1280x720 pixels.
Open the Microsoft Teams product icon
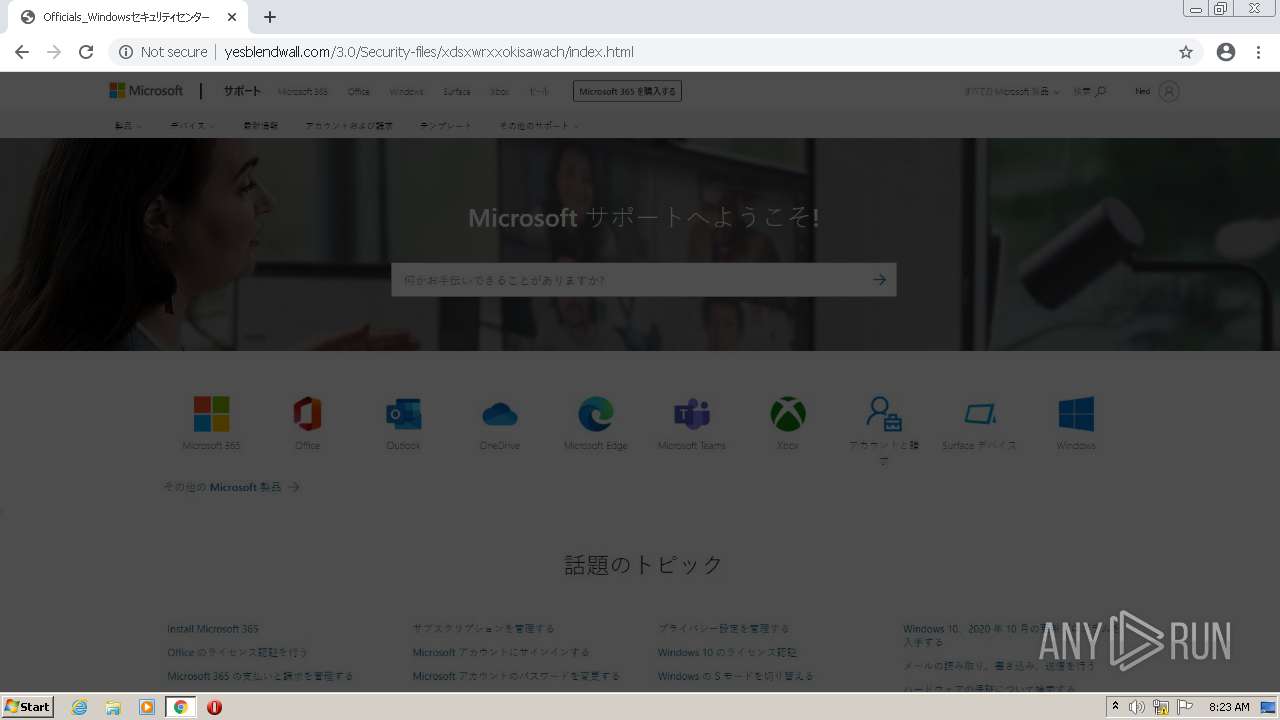(x=692, y=414)
